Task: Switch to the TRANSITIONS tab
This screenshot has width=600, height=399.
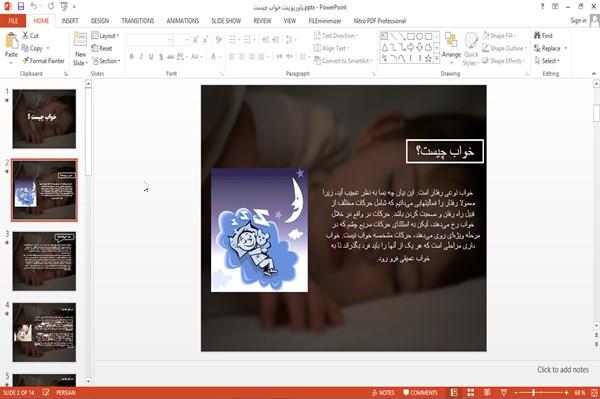Action: [x=138, y=21]
